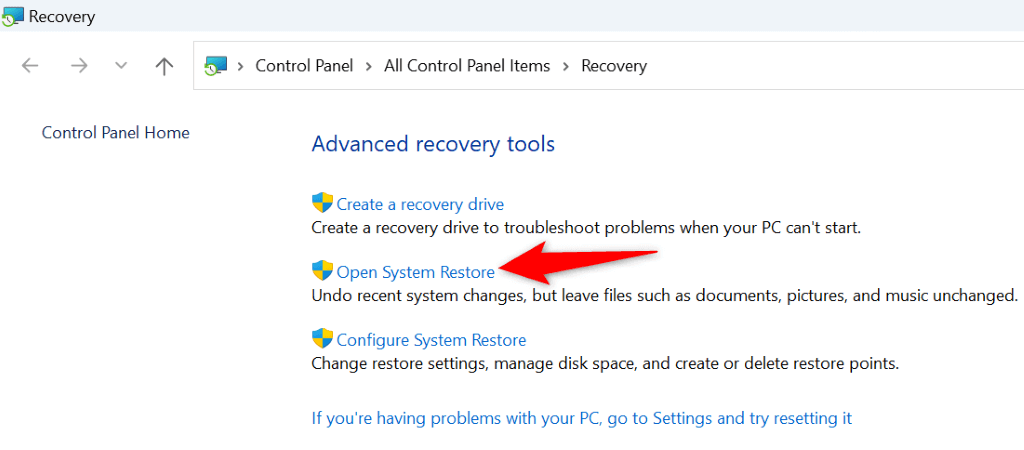
Task: Launch Open System Restore
Action: (x=415, y=272)
